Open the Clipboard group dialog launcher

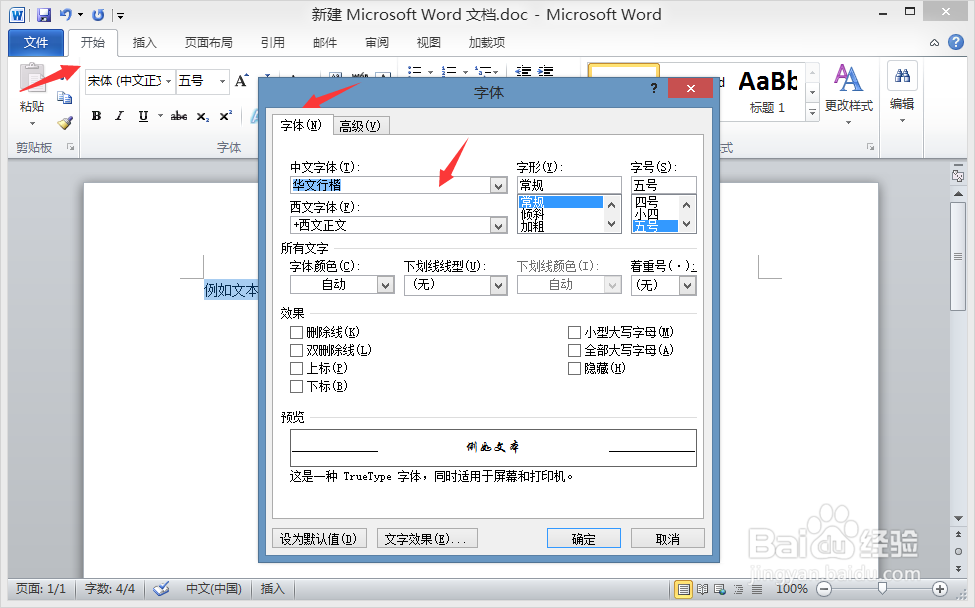pos(71,147)
